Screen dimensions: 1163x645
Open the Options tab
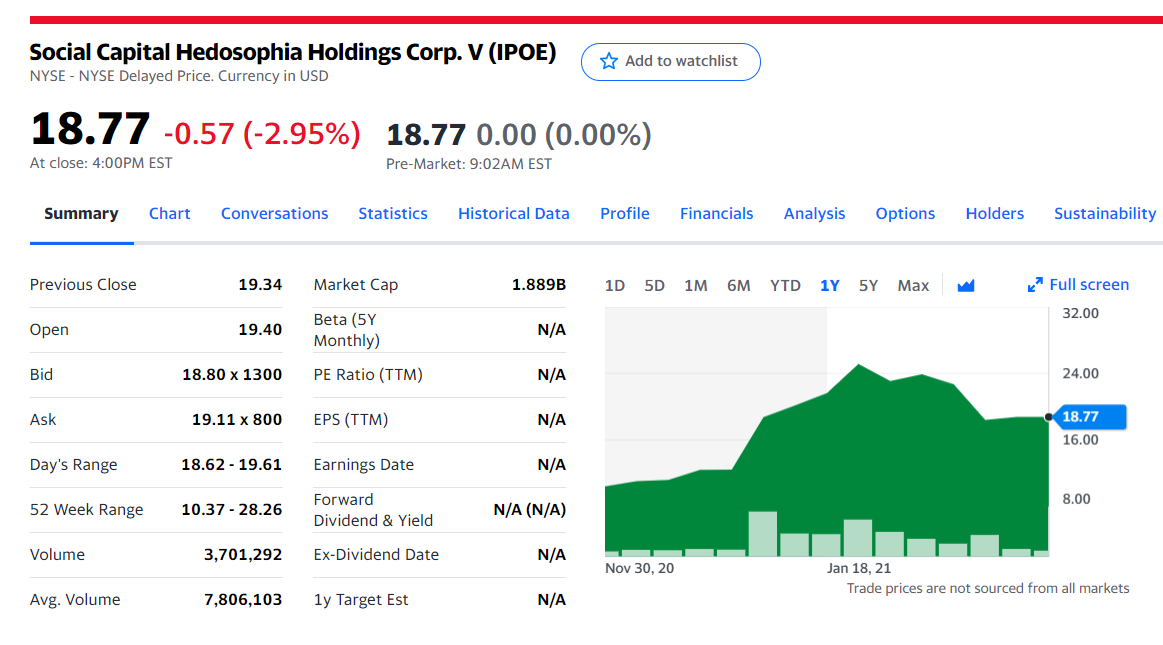[x=905, y=214]
